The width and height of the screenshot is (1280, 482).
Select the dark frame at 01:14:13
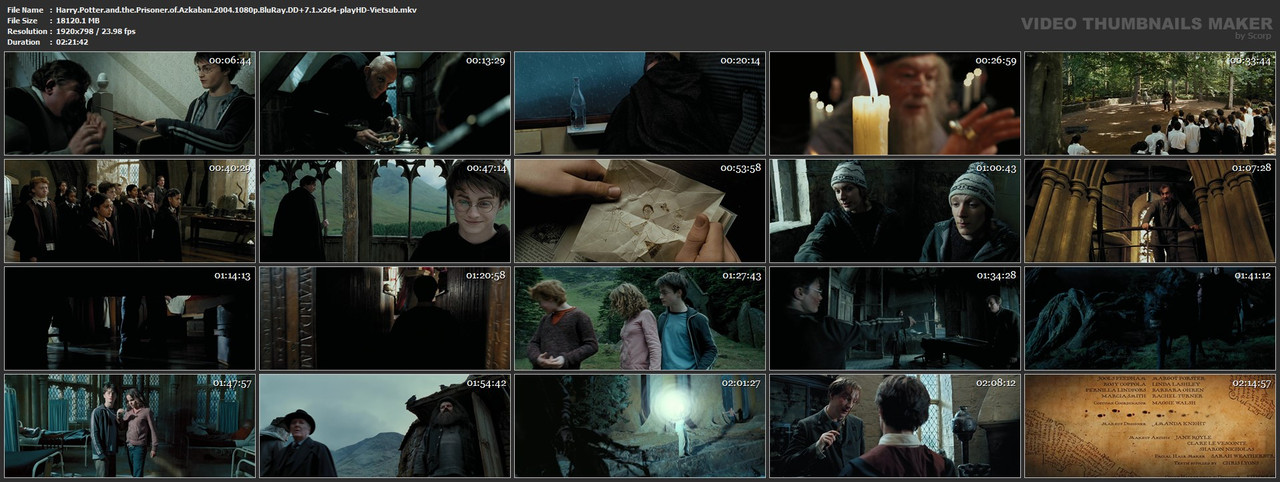pyautogui.click(x=130, y=318)
